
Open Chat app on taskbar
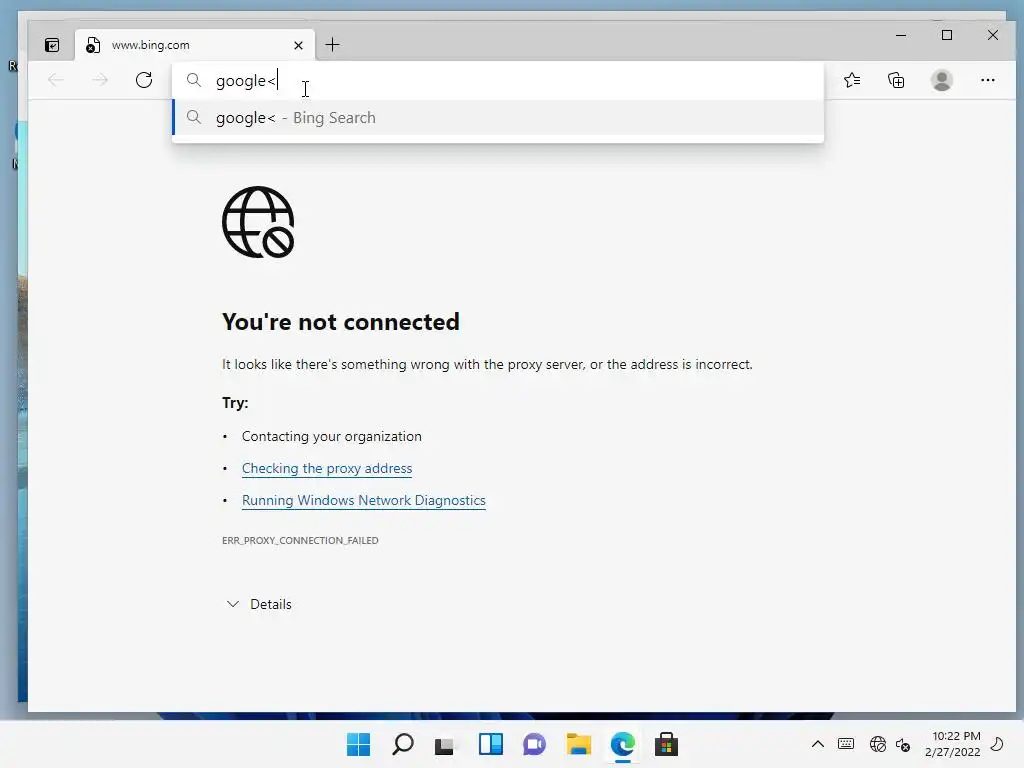coord(534,744)
